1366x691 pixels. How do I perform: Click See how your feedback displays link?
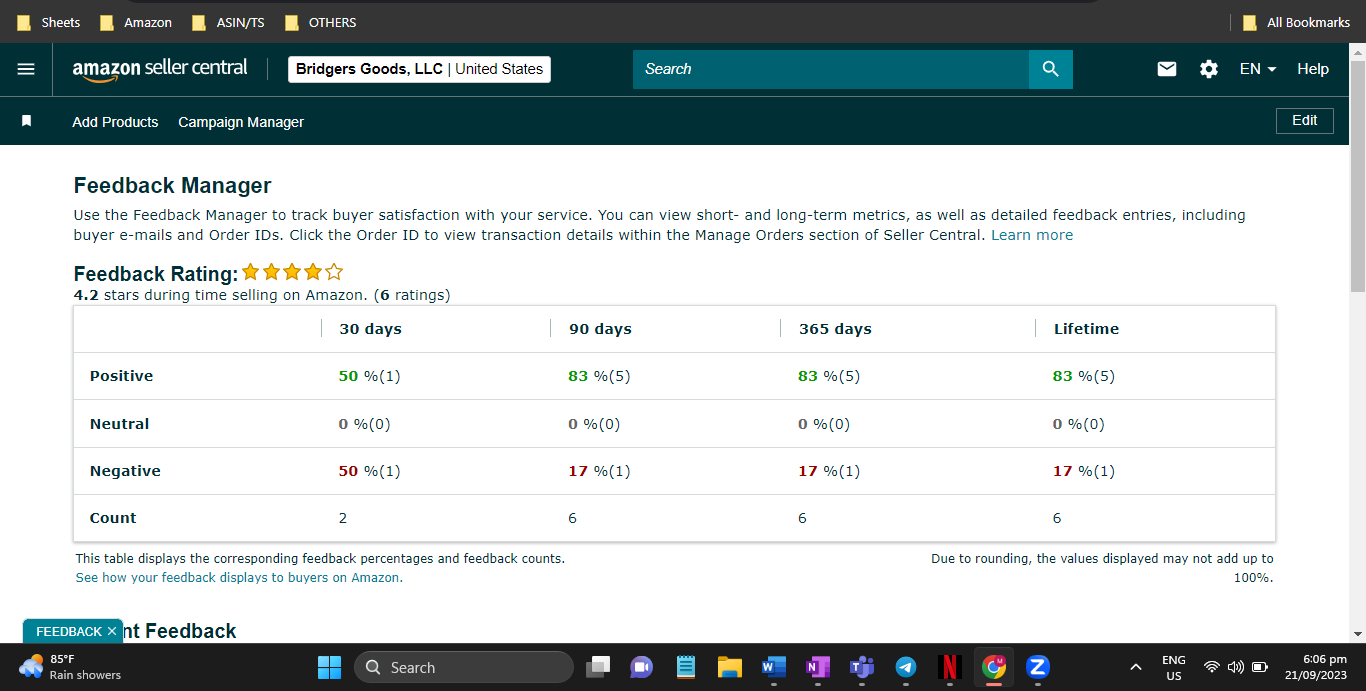239,577
